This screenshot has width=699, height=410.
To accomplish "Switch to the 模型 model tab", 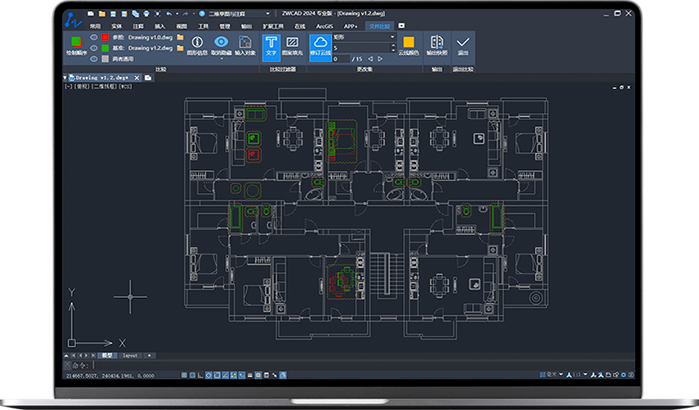I will (107, 356).
